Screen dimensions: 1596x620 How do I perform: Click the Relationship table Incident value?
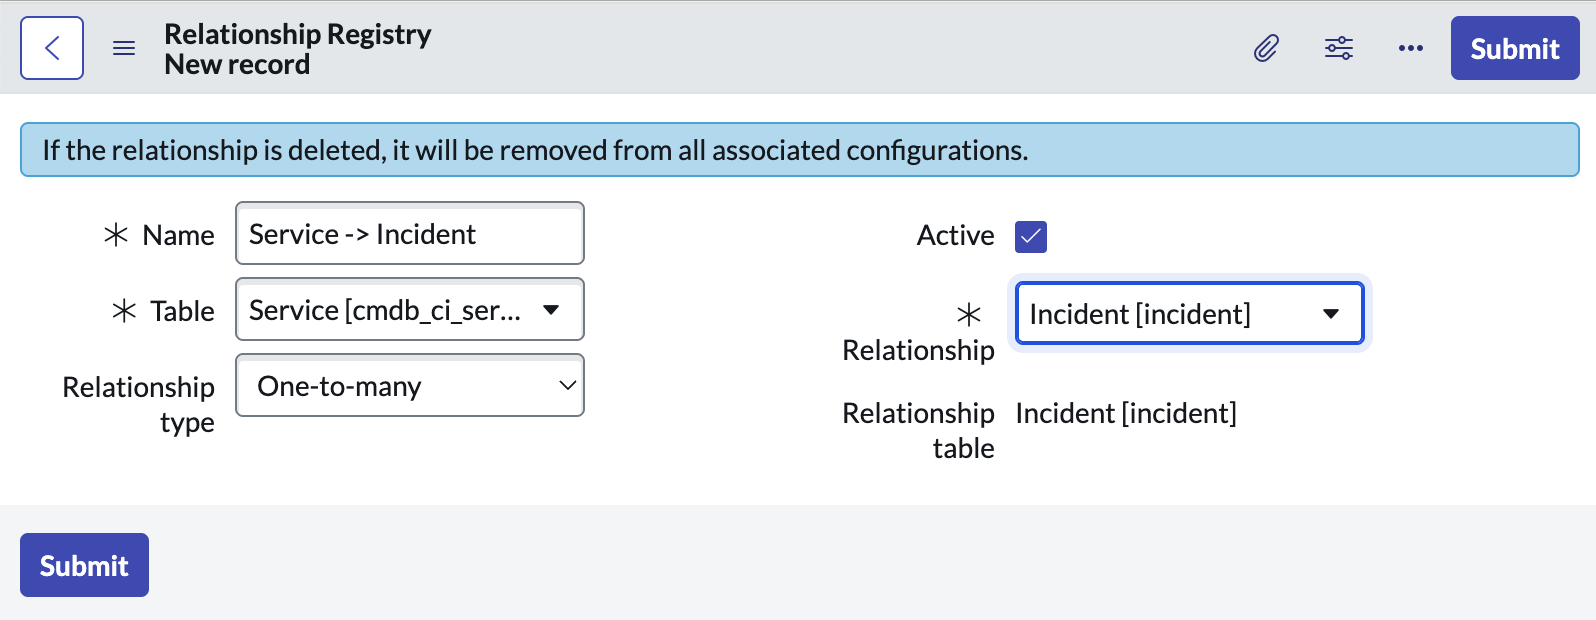(x=1126, y=413)
